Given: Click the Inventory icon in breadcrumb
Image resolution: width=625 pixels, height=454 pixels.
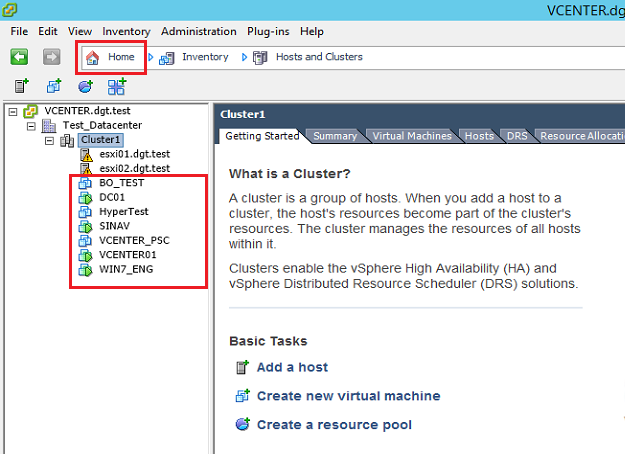Looking at the screenshot, I should 167,58.
